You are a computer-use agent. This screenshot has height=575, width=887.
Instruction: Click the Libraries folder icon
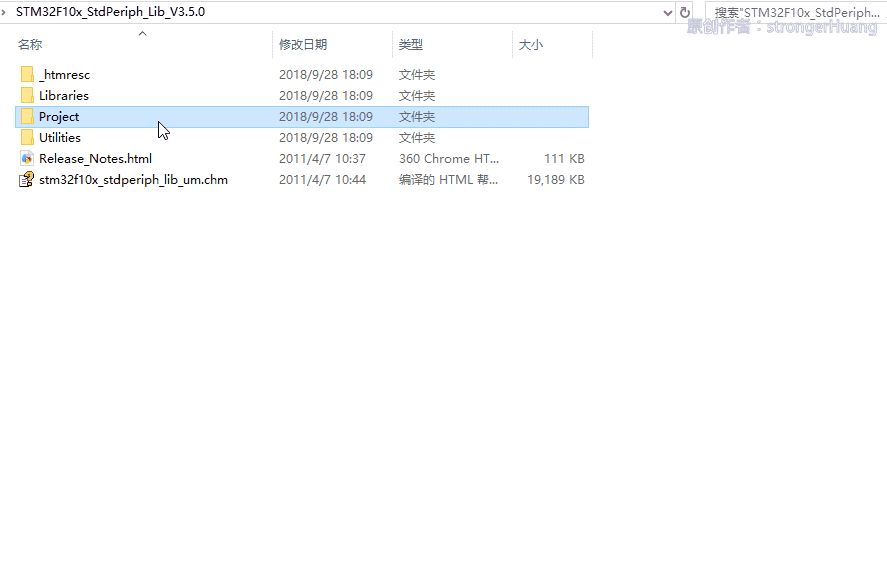click(27, 95)
